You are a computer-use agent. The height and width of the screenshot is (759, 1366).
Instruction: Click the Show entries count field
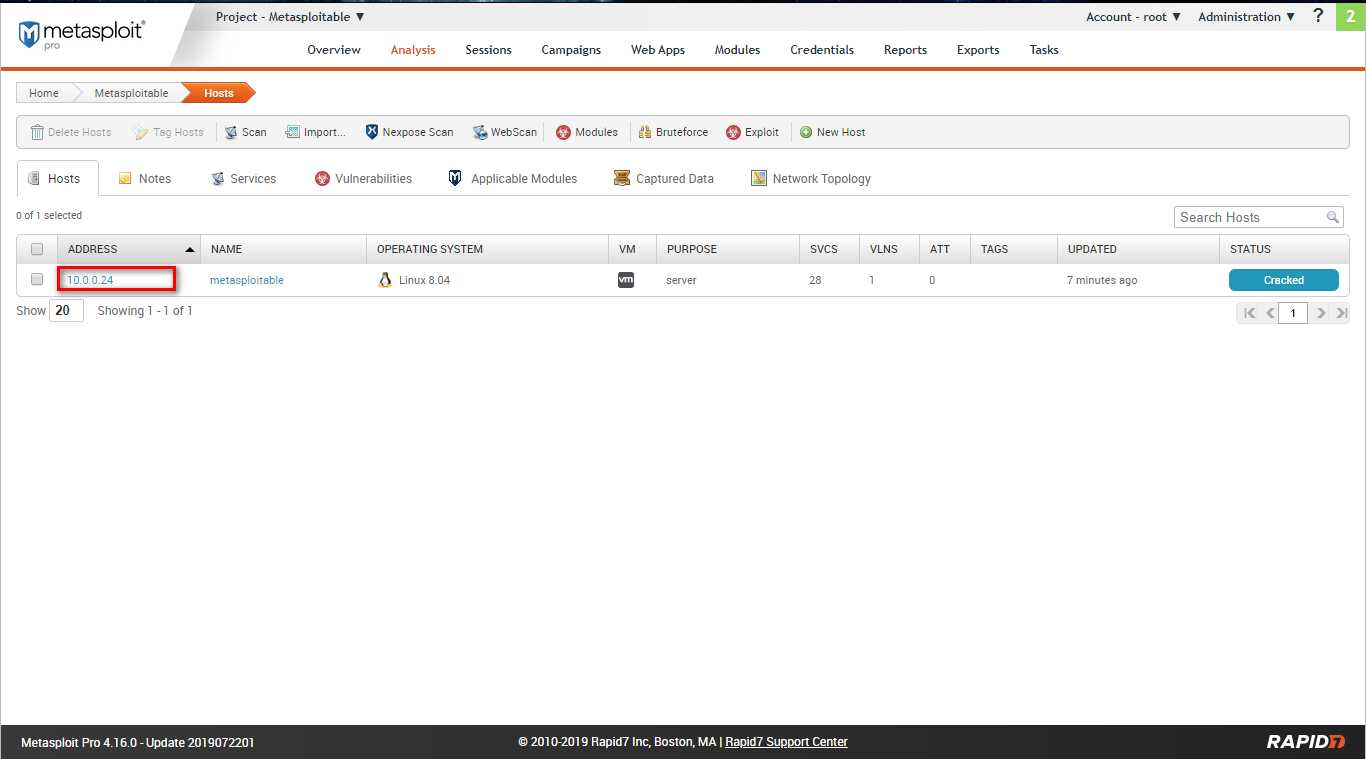[x=66, y=310]
